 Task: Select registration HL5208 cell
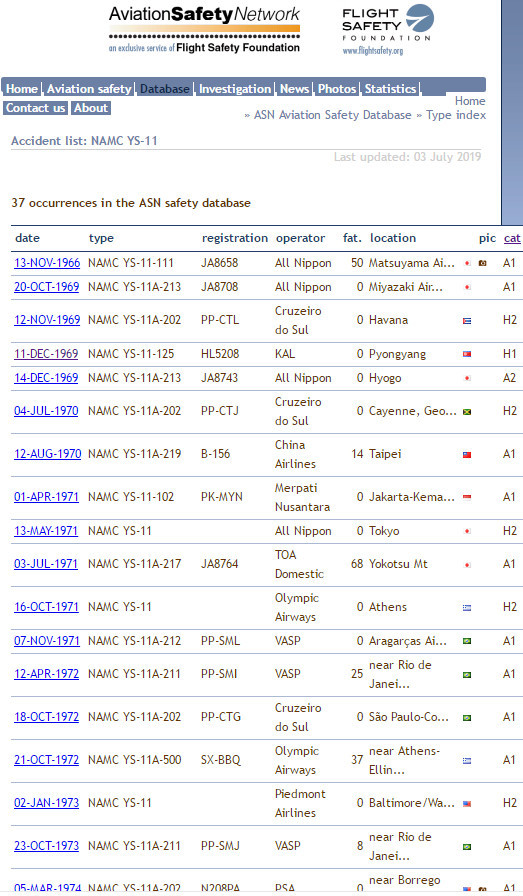[x=219, y=354]
